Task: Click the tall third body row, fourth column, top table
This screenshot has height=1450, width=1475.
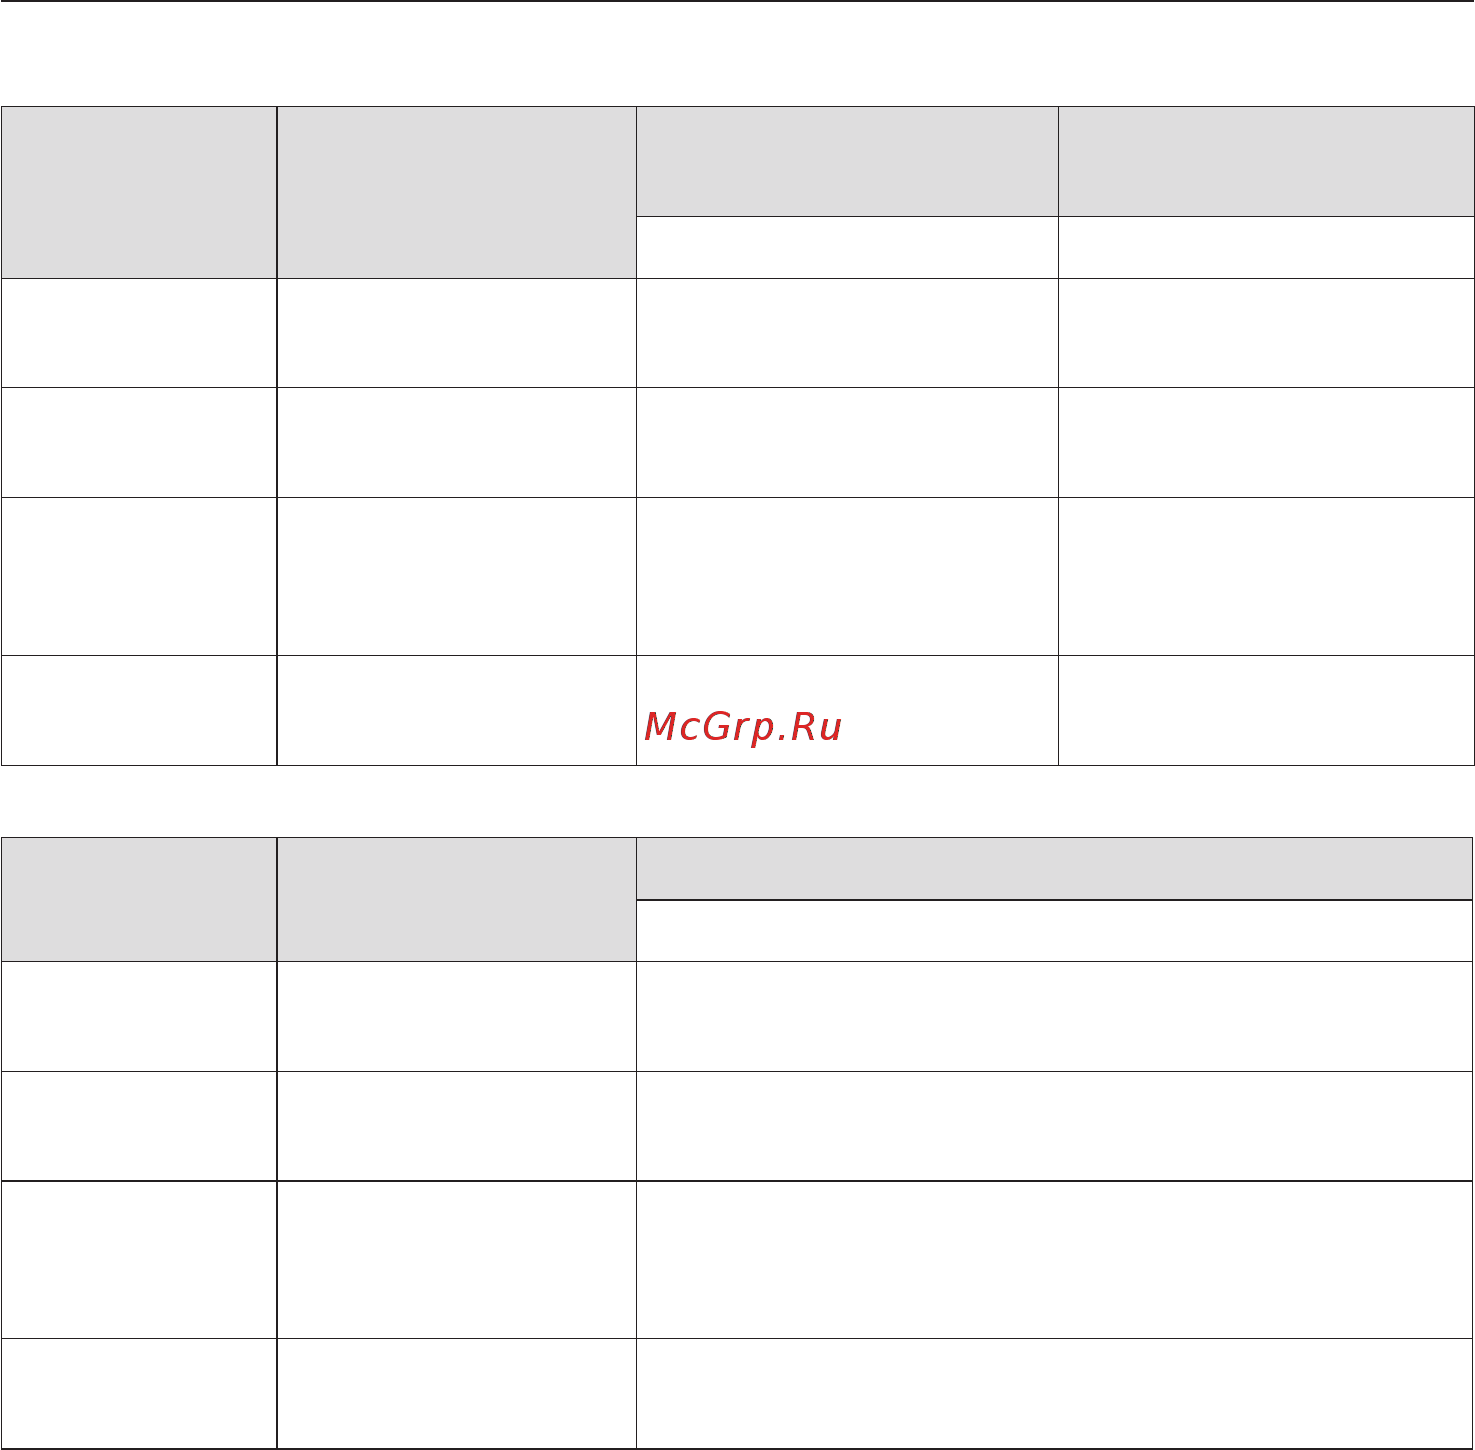Action: pos(1266,576)
